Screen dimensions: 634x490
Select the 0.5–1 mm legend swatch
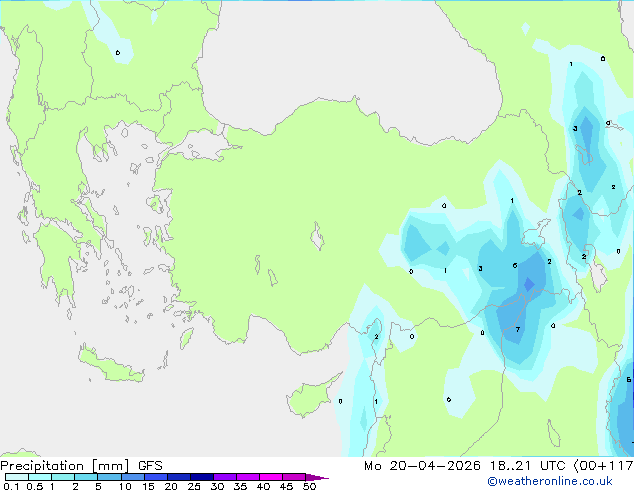click(x=40, y=477)
